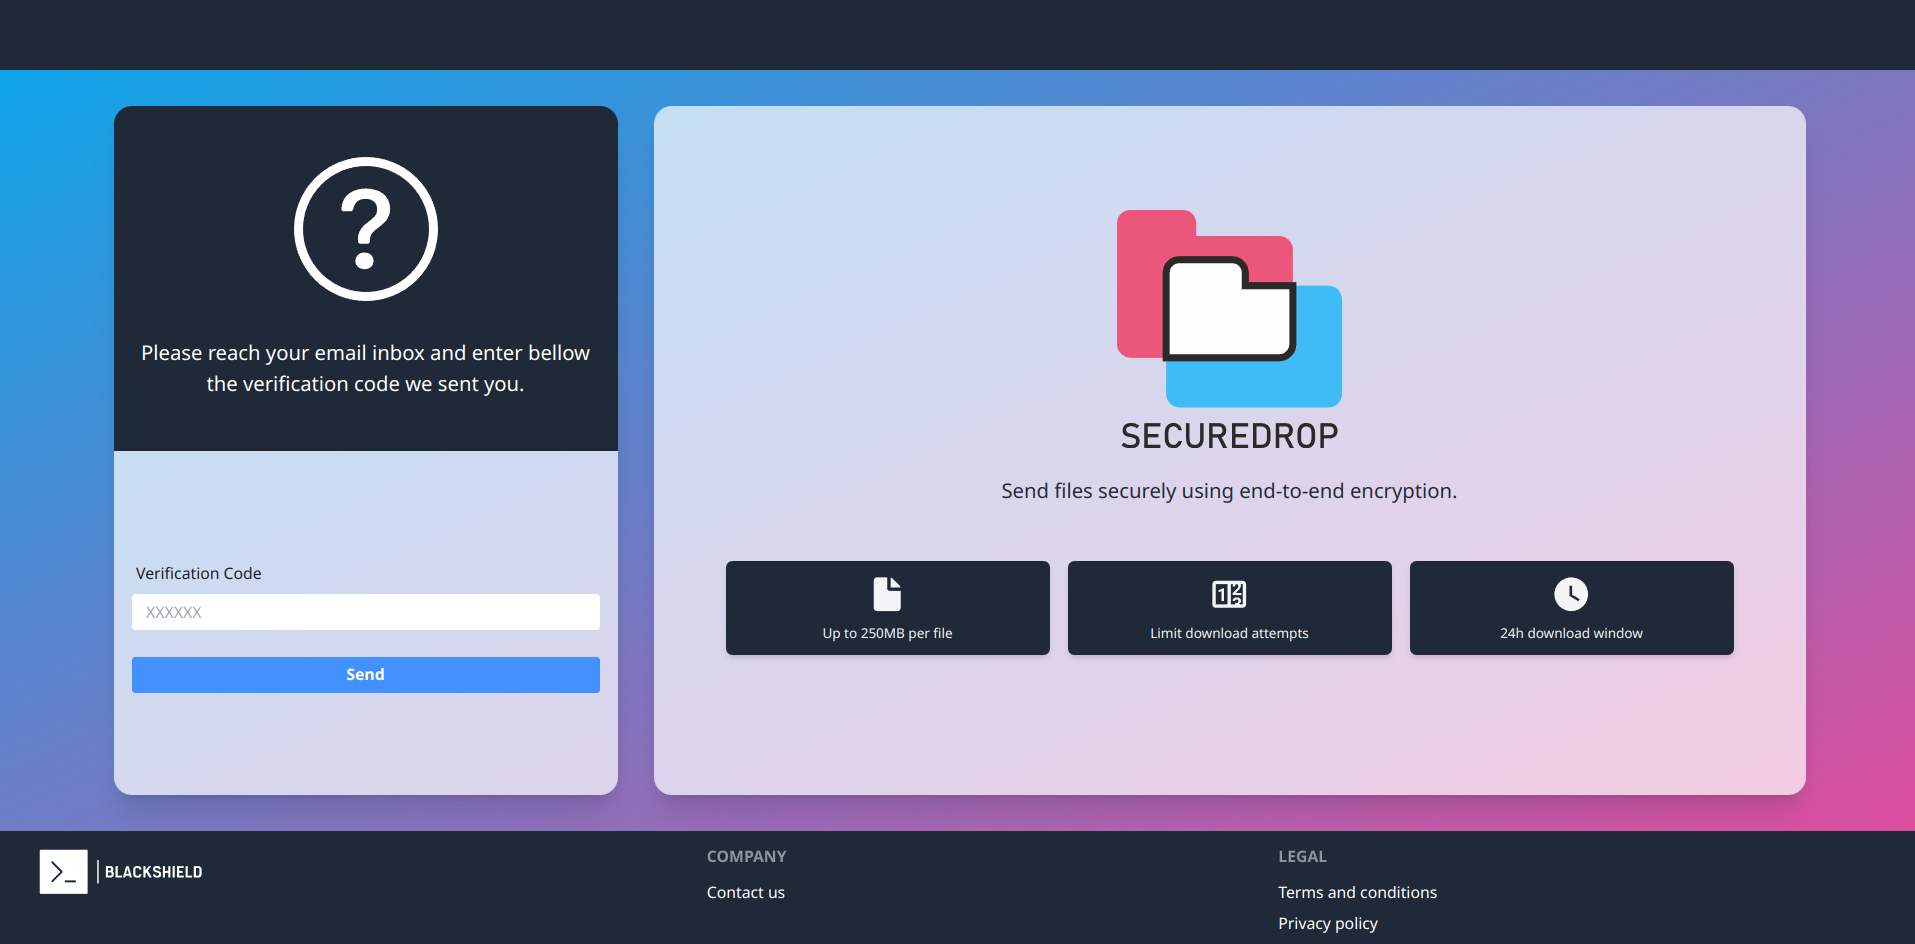Click the Blackshield terminal prompt logo icon
This screenshot has height=944, width=1915.
64,872
